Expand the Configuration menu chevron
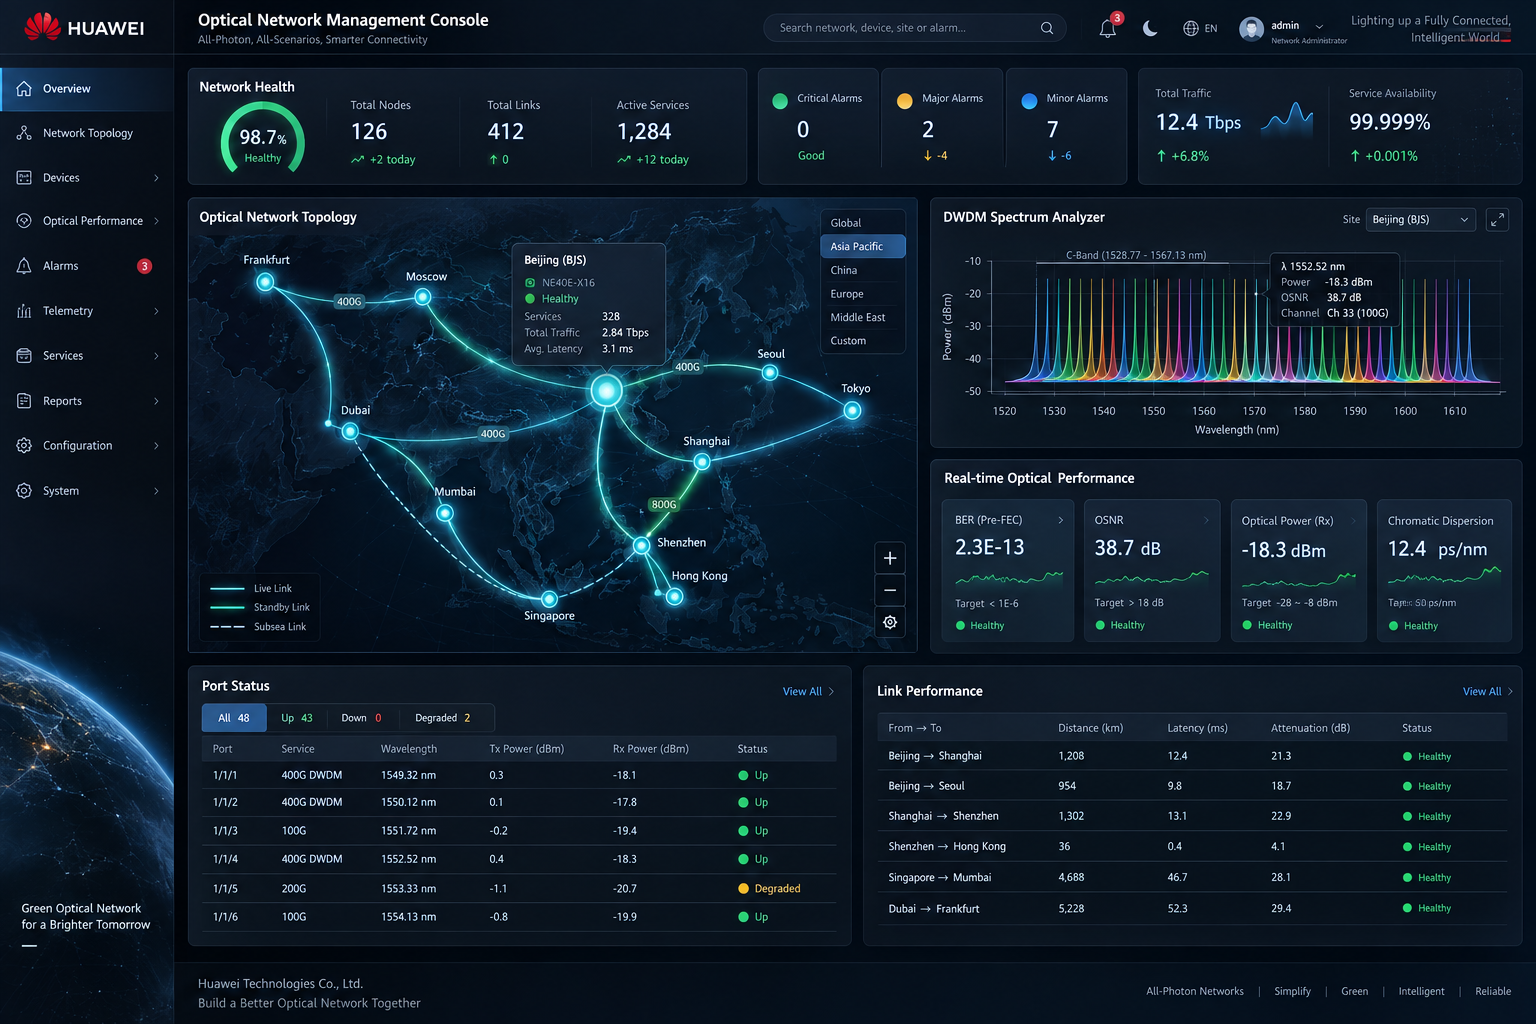Screen dimensions: 1536x1024 pos(156,446)
